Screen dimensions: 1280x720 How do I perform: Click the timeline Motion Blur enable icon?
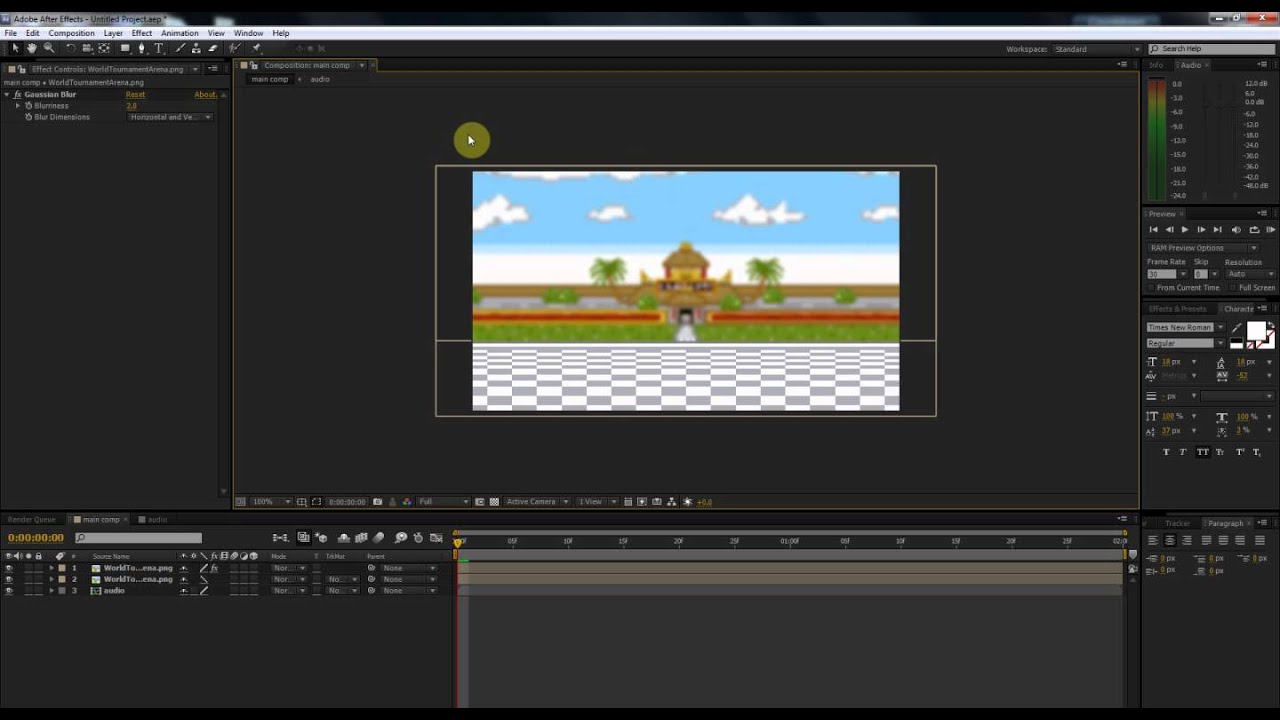click(378, 538)
